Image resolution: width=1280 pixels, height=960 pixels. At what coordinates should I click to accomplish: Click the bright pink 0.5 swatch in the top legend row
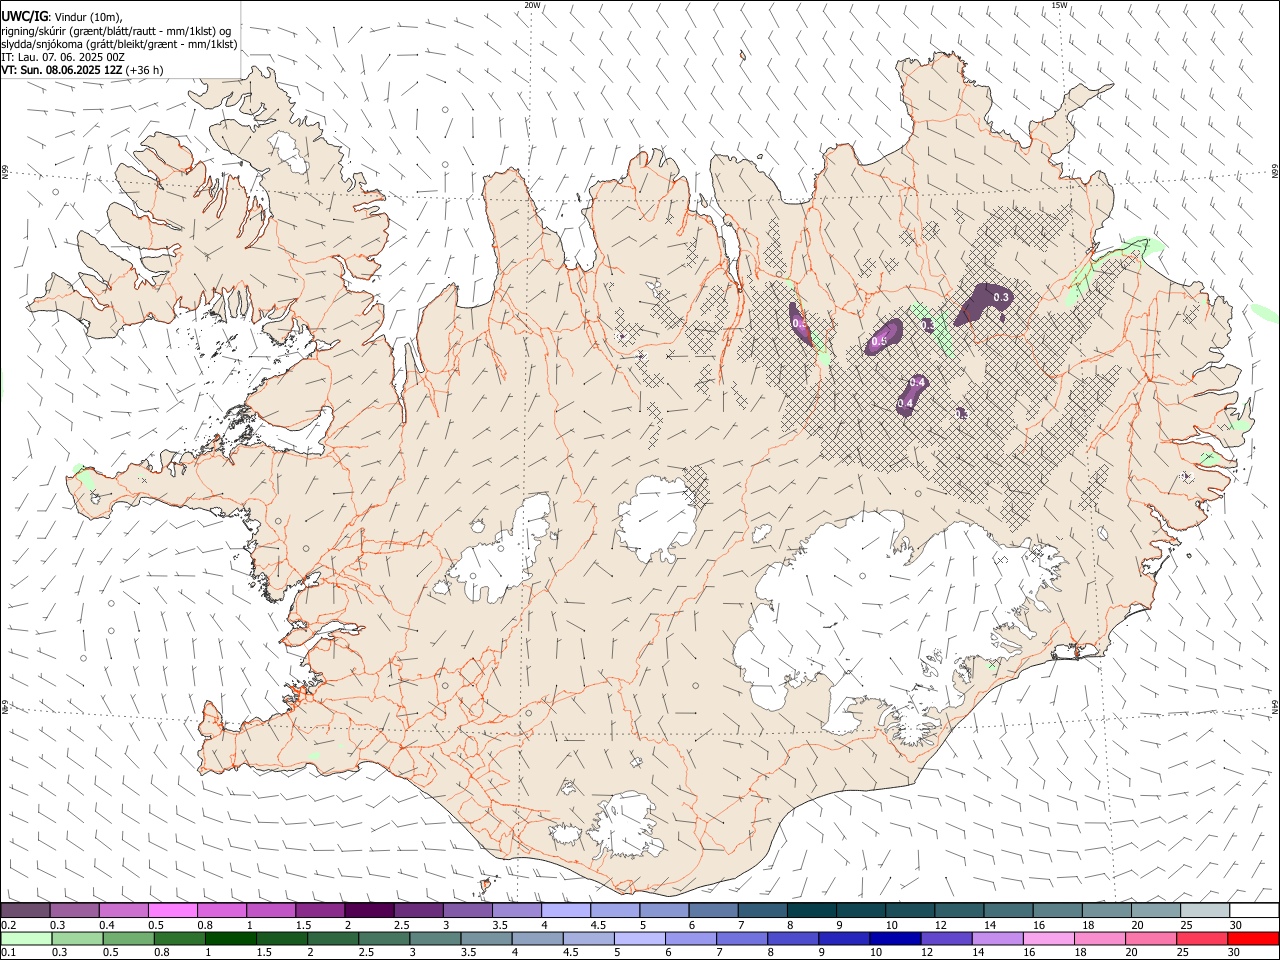tap(172, 911)
